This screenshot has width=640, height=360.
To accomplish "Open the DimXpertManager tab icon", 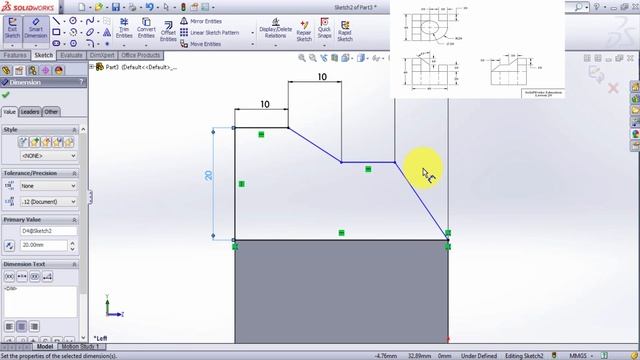I will coord(45,70).
